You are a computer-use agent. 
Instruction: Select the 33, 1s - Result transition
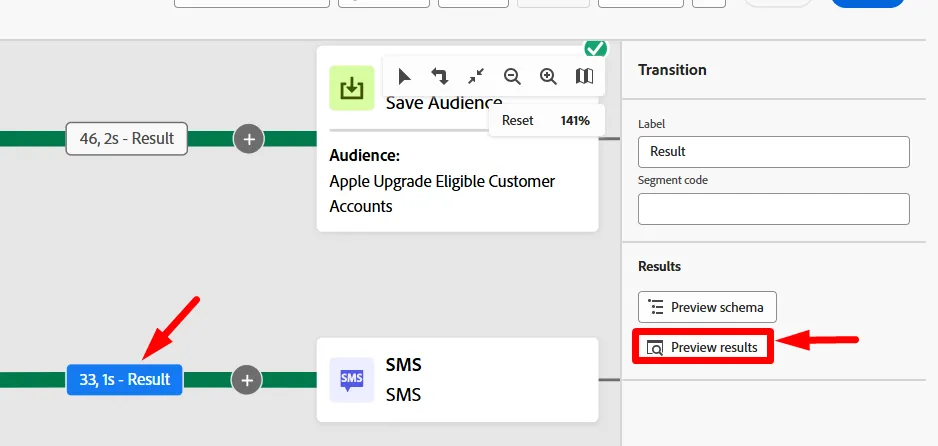pyautogui.click(x=124, y=380)
